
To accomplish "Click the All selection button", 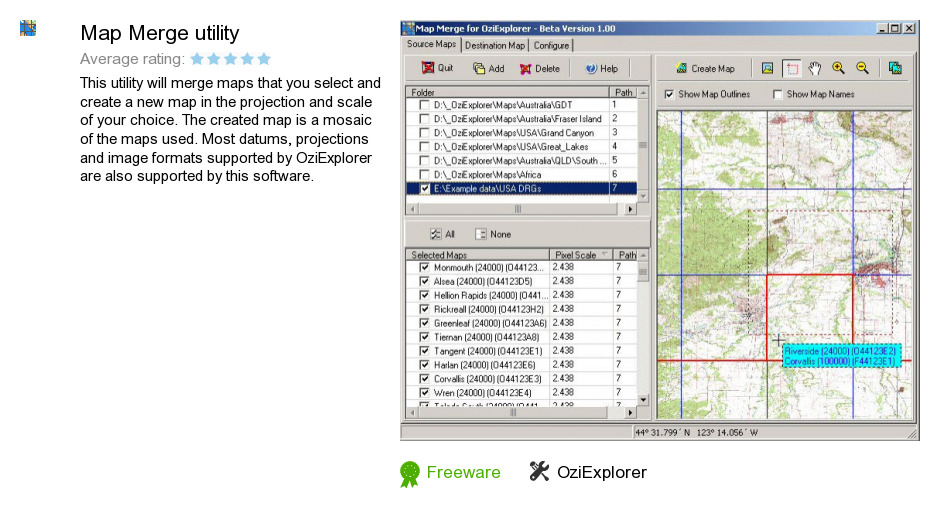I will click(x=442, y=234).
